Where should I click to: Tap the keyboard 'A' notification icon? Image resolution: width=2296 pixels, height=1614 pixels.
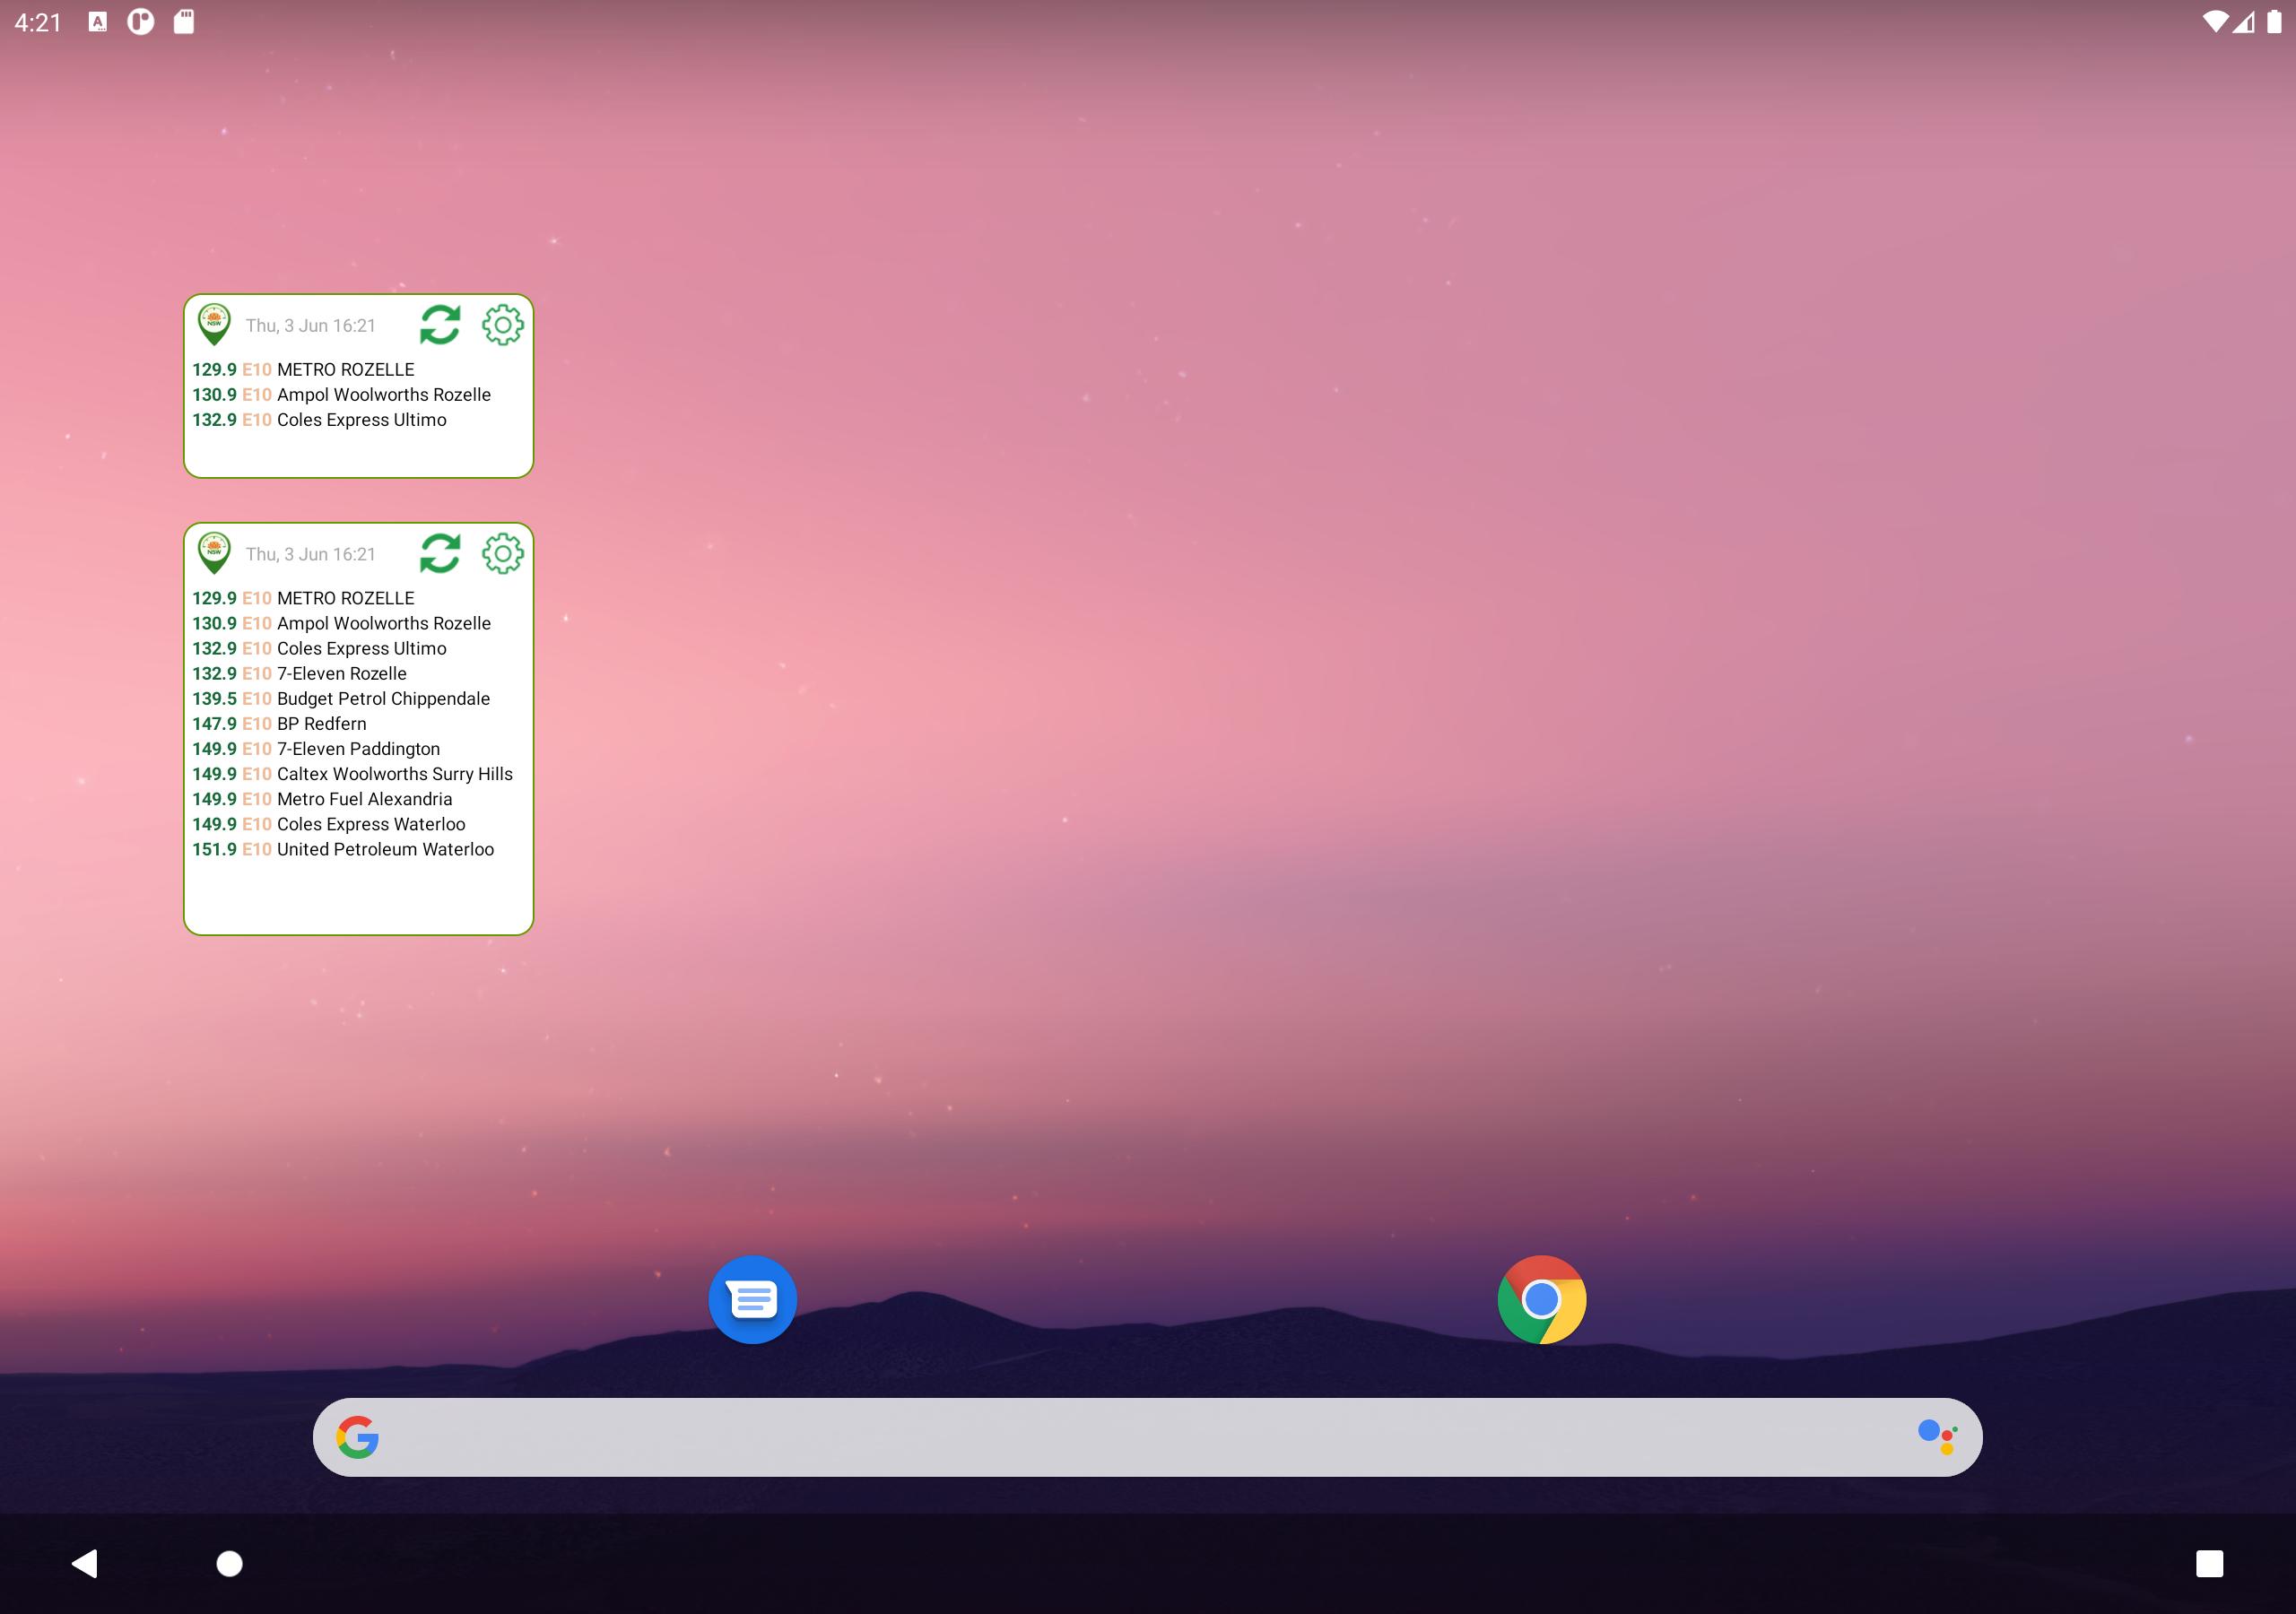(98, 22)
